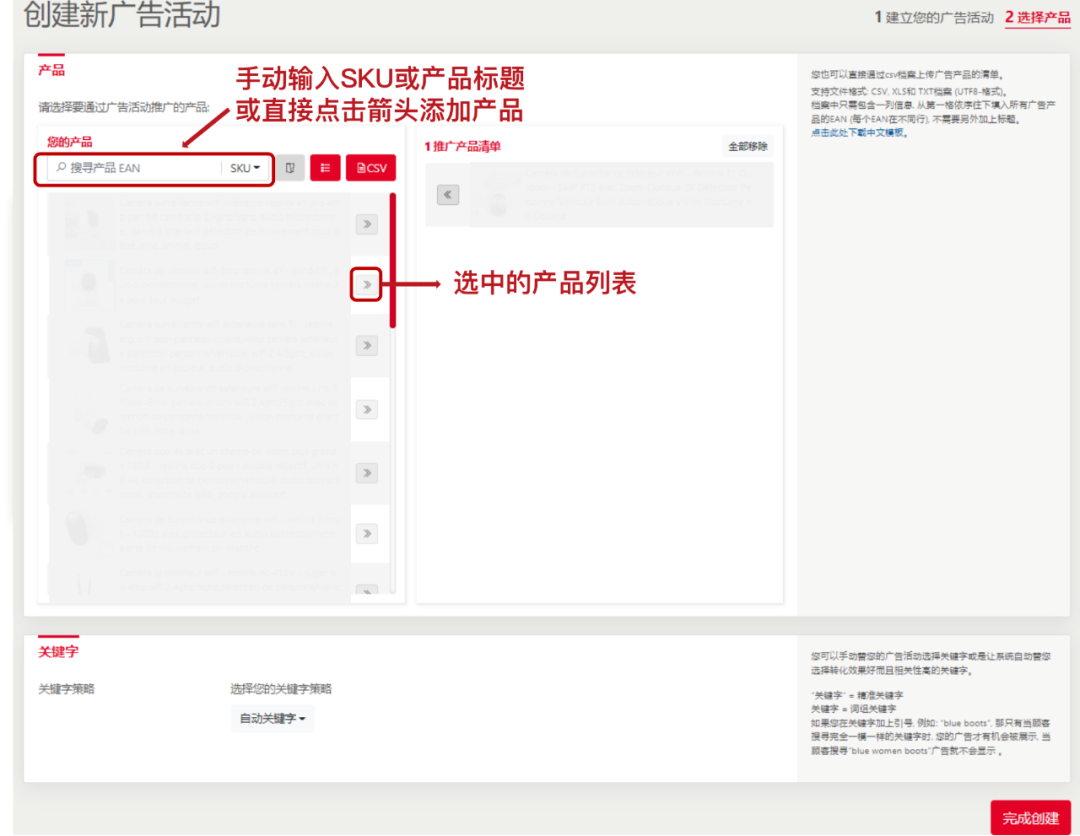The width and height of the screenshot is (1080, 836).
Task: Open the SKU search type dropdown
Action: [x=243, y=168]
